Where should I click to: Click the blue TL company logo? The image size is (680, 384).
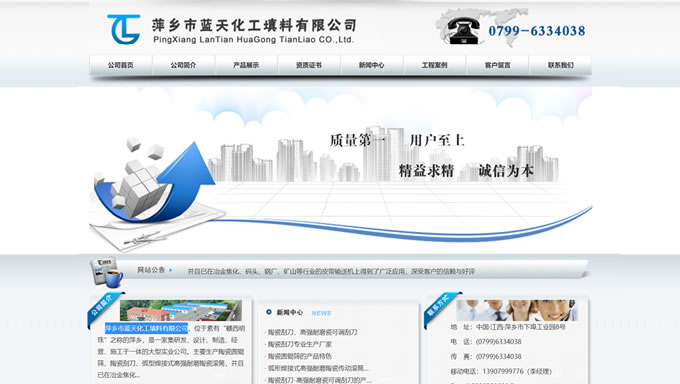pos(124,29)
